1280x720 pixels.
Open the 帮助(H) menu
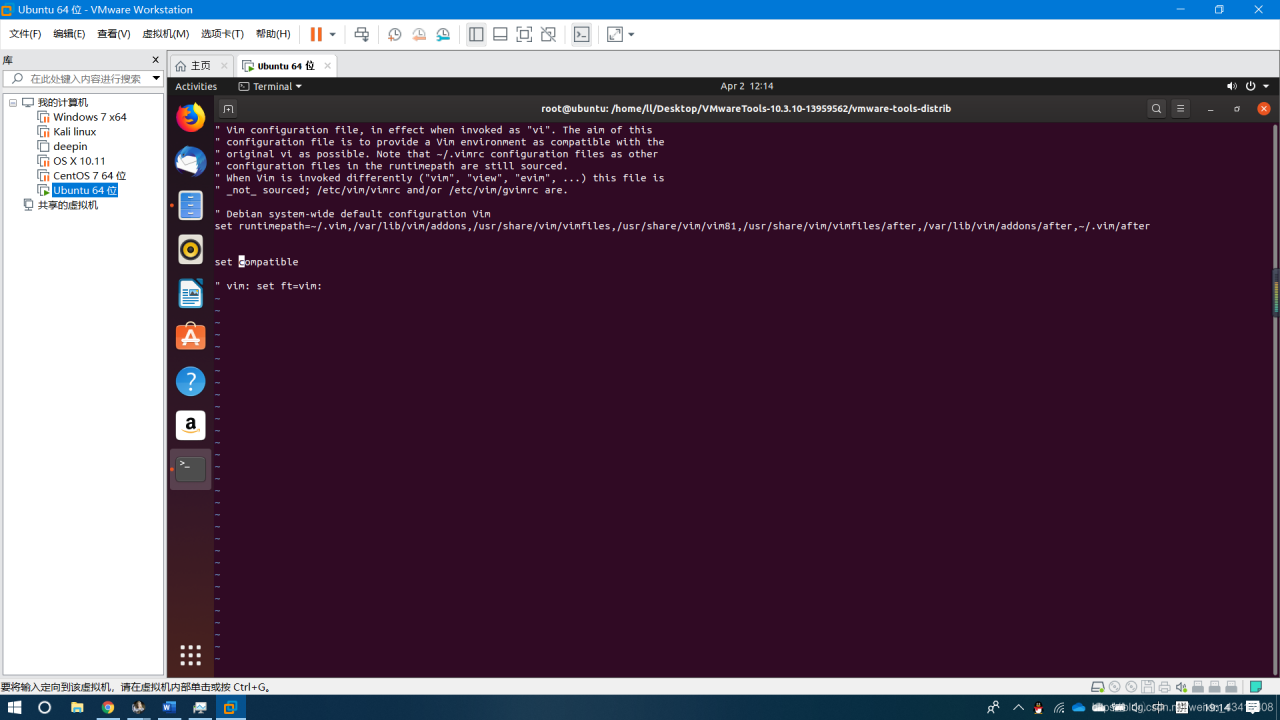[272, 34]
